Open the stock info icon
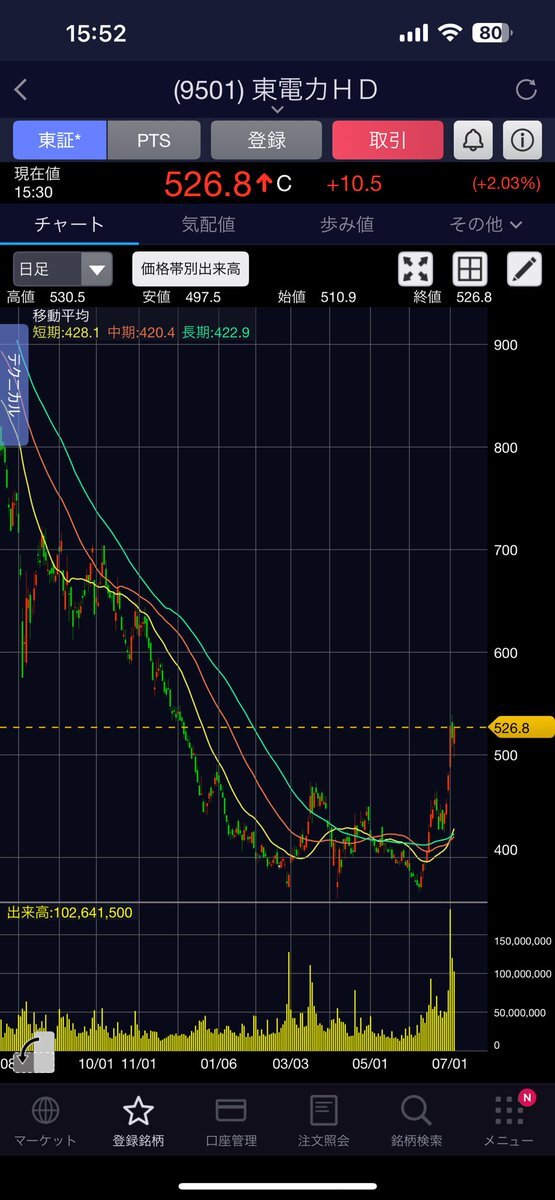This screenshot has height=1200, width=555. [521, 141]
